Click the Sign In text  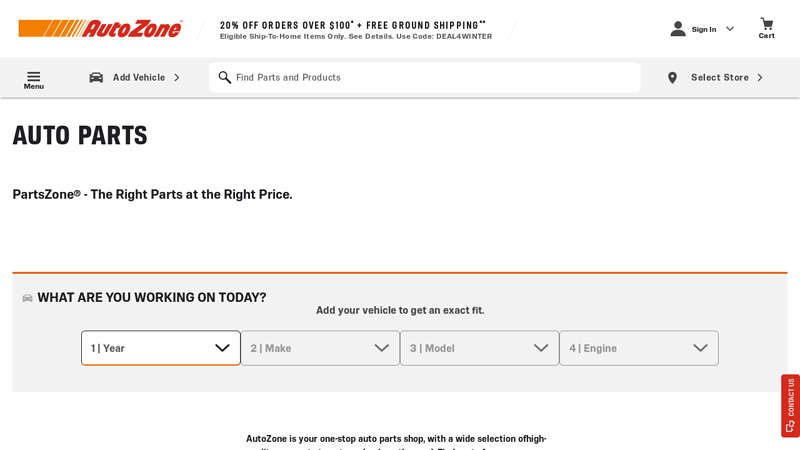click(x=704, y=29)
